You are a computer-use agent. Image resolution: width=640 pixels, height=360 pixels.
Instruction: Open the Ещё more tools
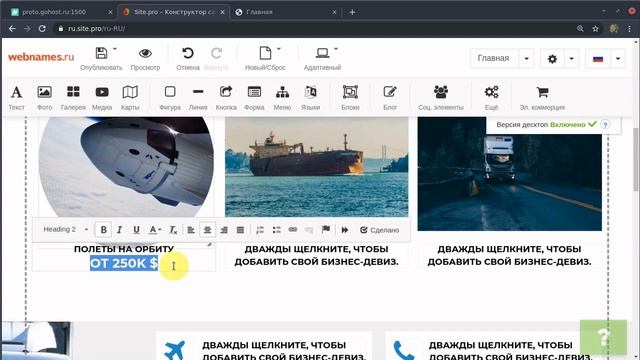tap(491, 98)
